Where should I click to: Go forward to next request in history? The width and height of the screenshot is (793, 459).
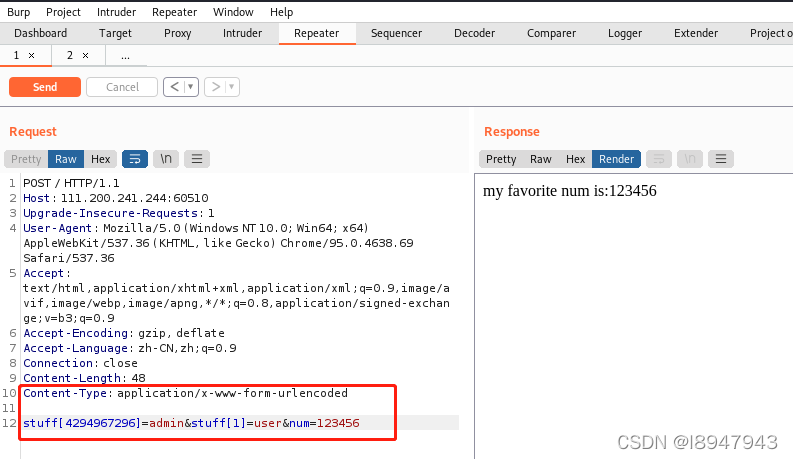215,87
